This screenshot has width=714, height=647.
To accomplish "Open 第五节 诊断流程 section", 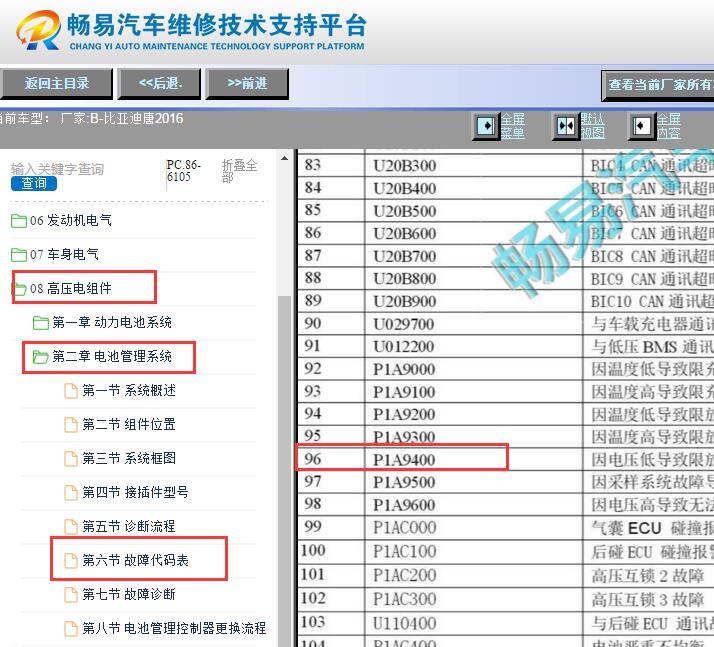I will (x=129, y=526).
